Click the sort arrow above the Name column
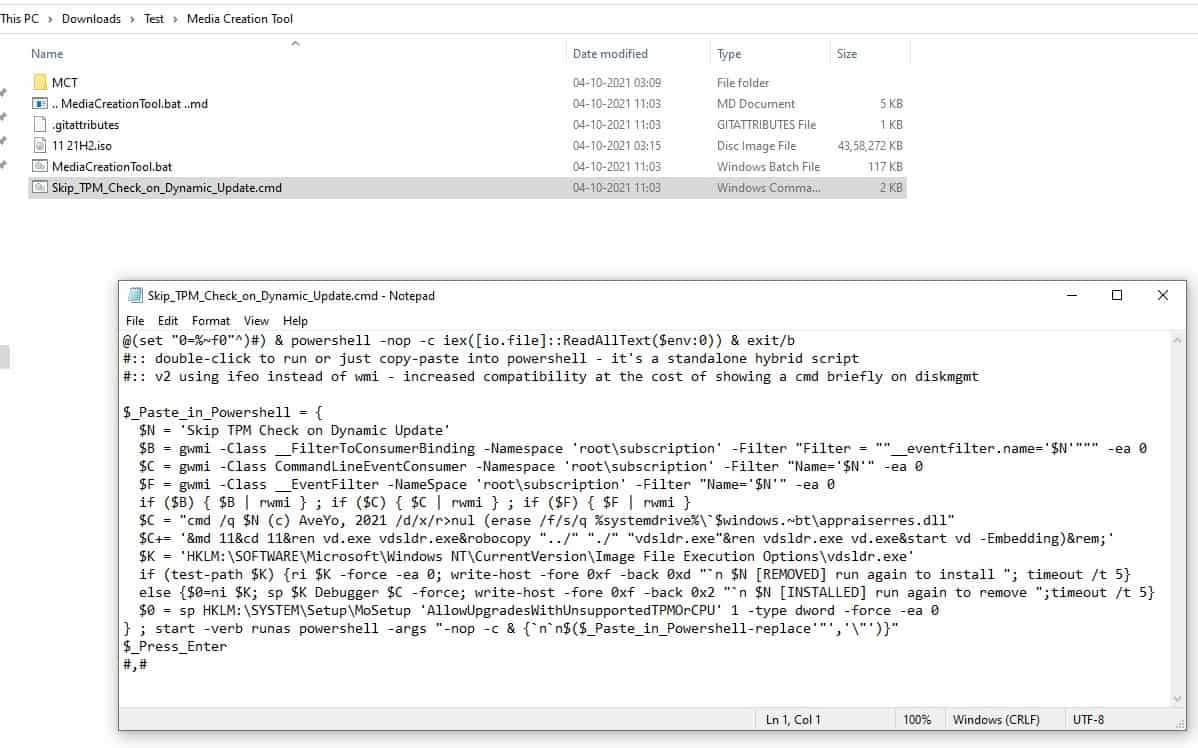The width and height of the screenshot is (1198, 748). coord(295,44)
